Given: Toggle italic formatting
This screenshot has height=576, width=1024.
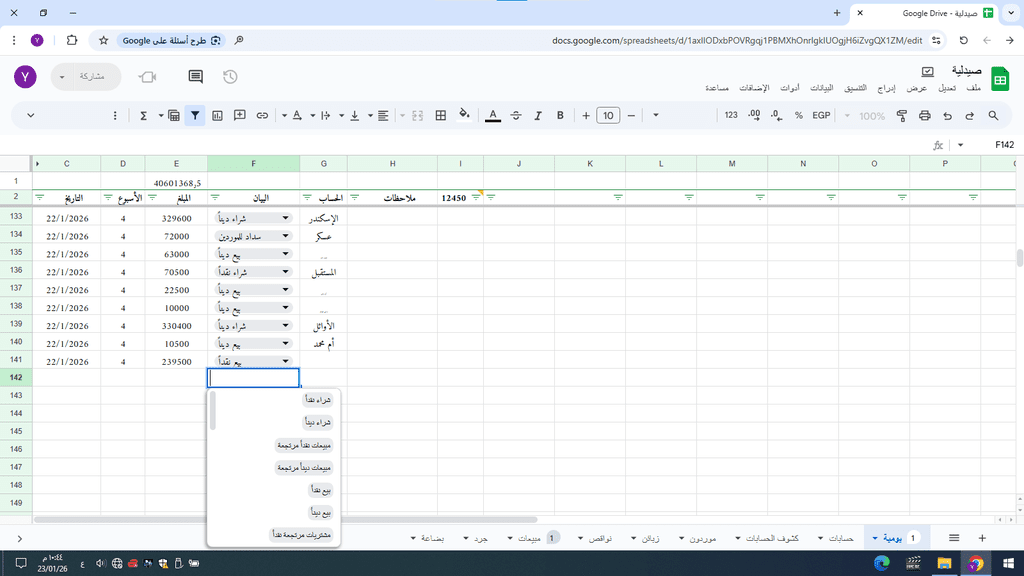Looking at the screenshot, I should coord(538,116).
